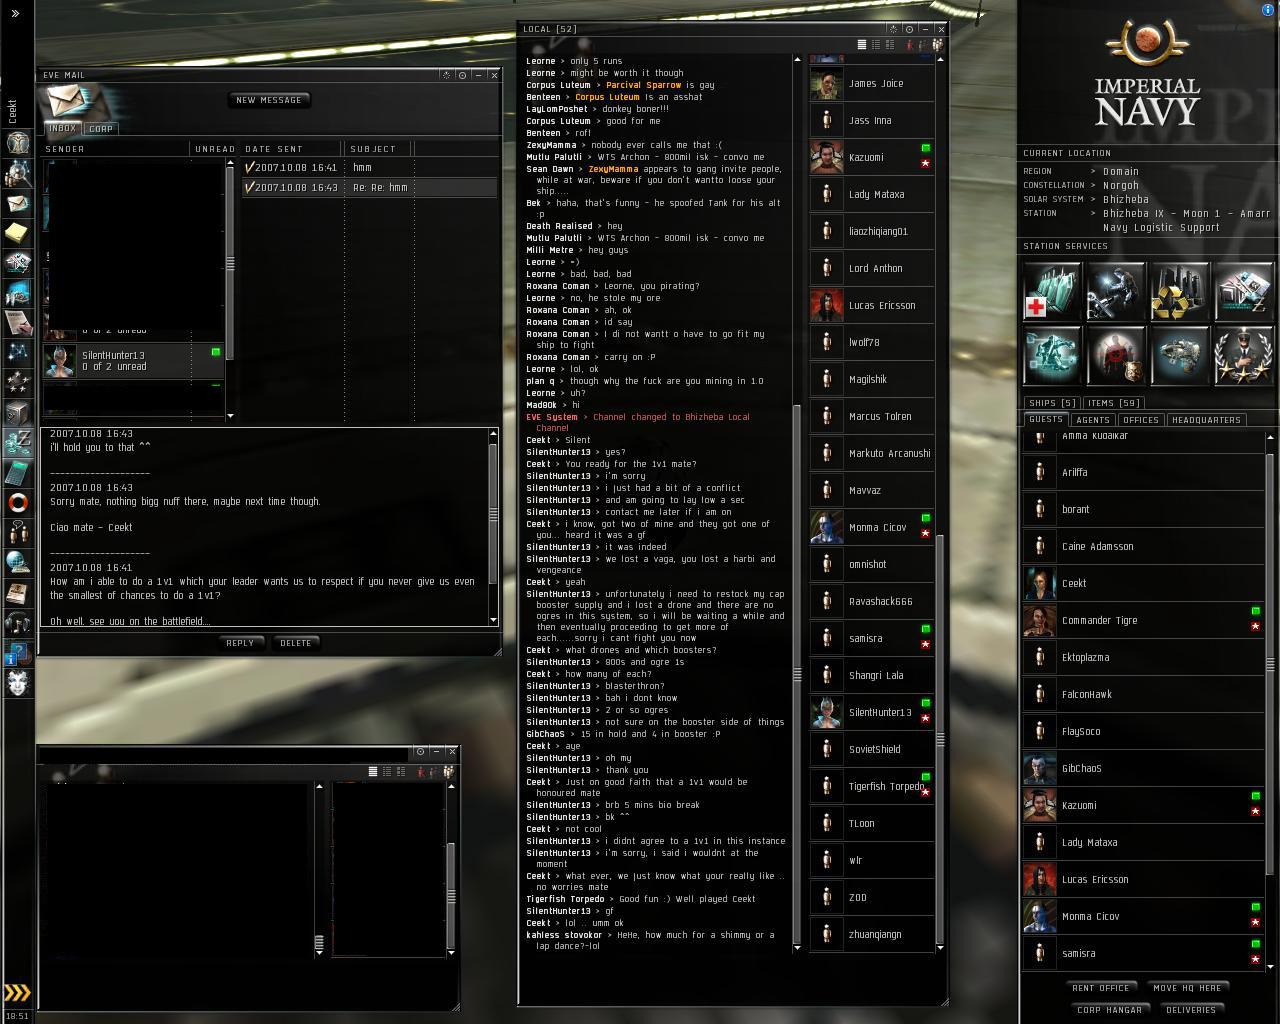Open the ship fitting station service
The image size is (1280, 1024).
(1052, 355)
